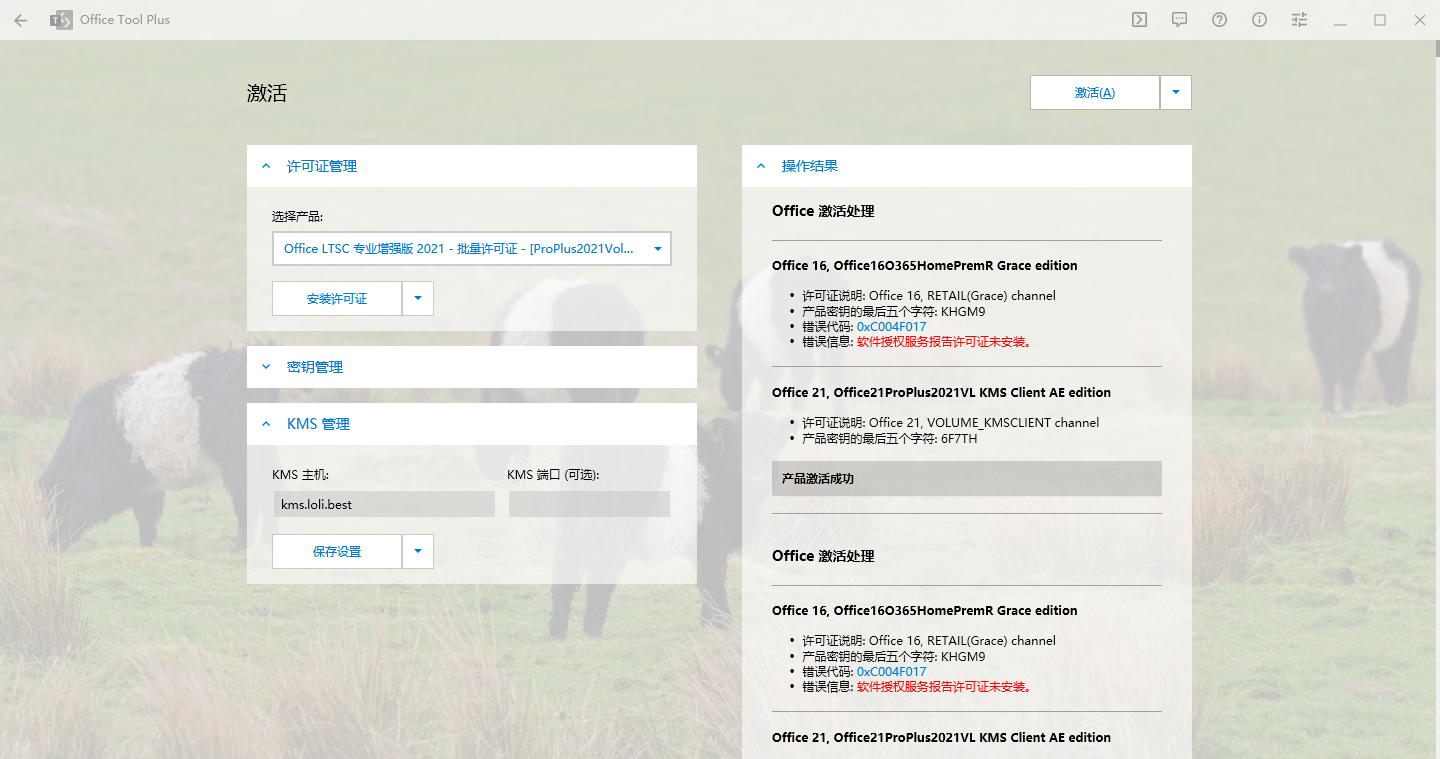This screenshot has height=759, width=1440.
Task: Collapse the 操作结果 panel
Action: point(761,166)
